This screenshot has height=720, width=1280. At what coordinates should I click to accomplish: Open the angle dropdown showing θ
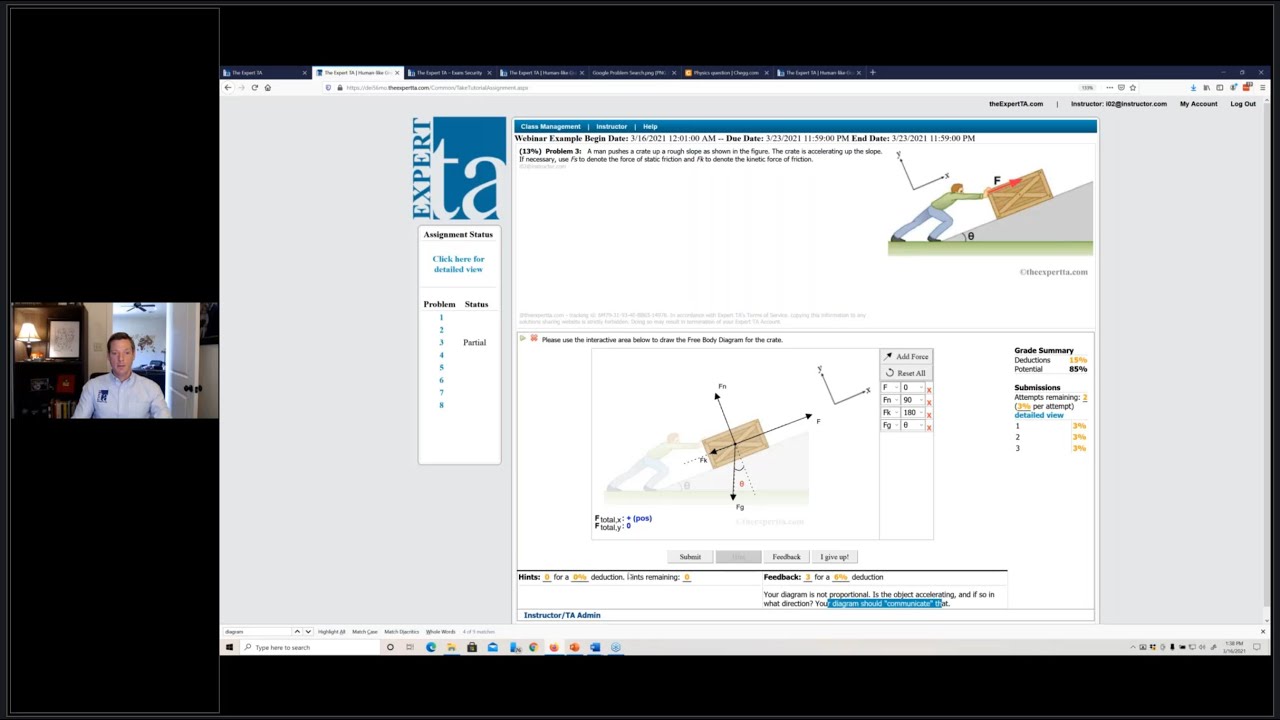[913, 425]
